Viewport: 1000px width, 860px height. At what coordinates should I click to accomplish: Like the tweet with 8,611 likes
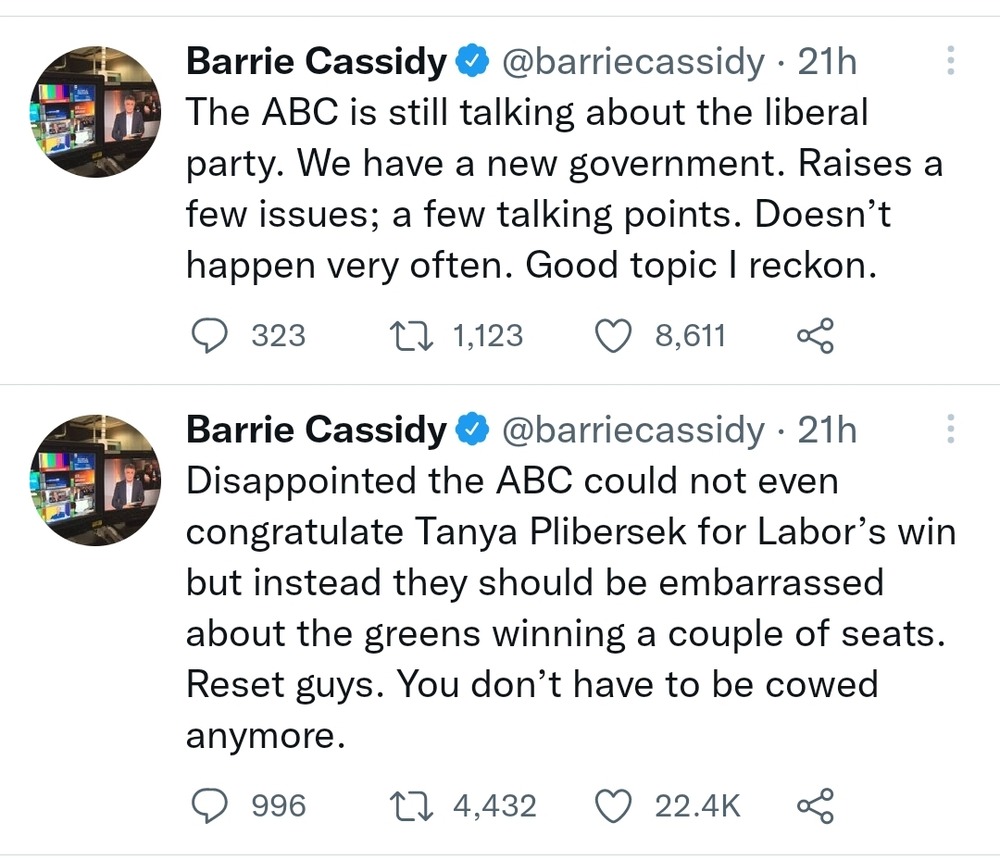(x=616, y=336)
